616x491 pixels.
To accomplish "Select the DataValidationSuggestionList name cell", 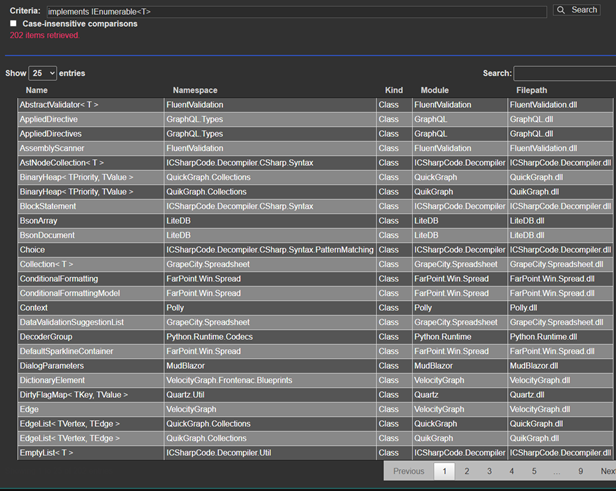I will pos(90,323).
